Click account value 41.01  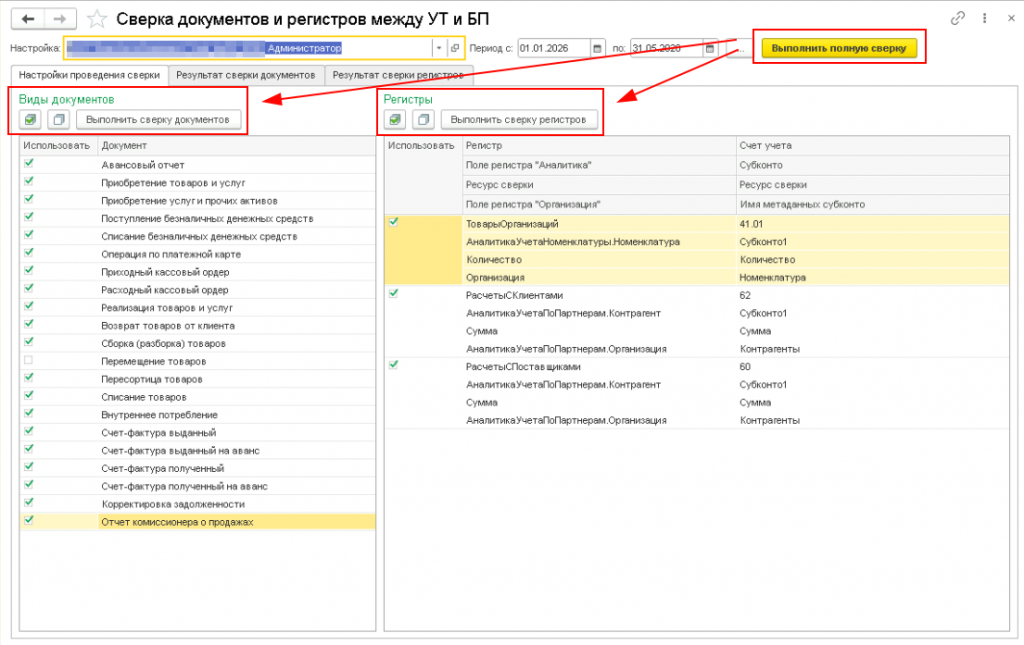coord(751,224)
